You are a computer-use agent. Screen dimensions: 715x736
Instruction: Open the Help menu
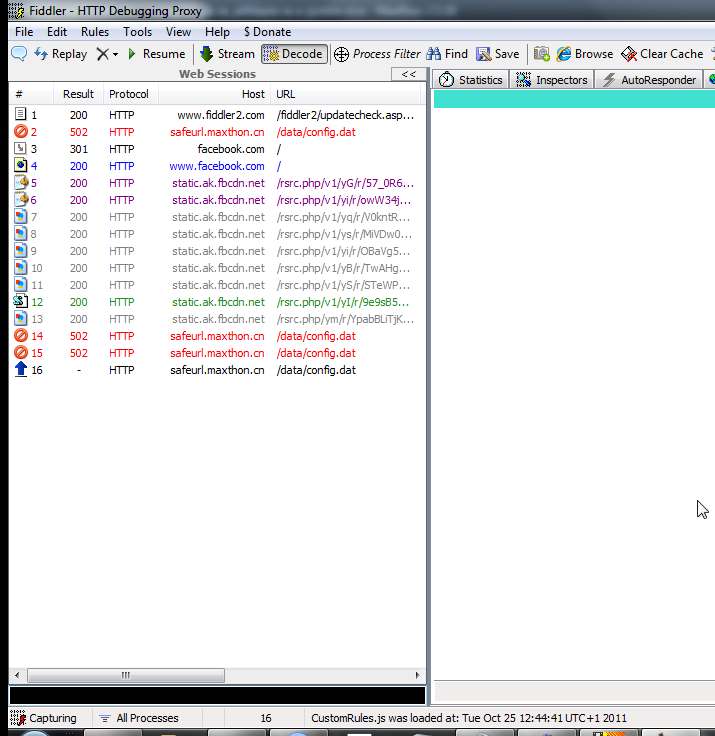tap(217, 32)
